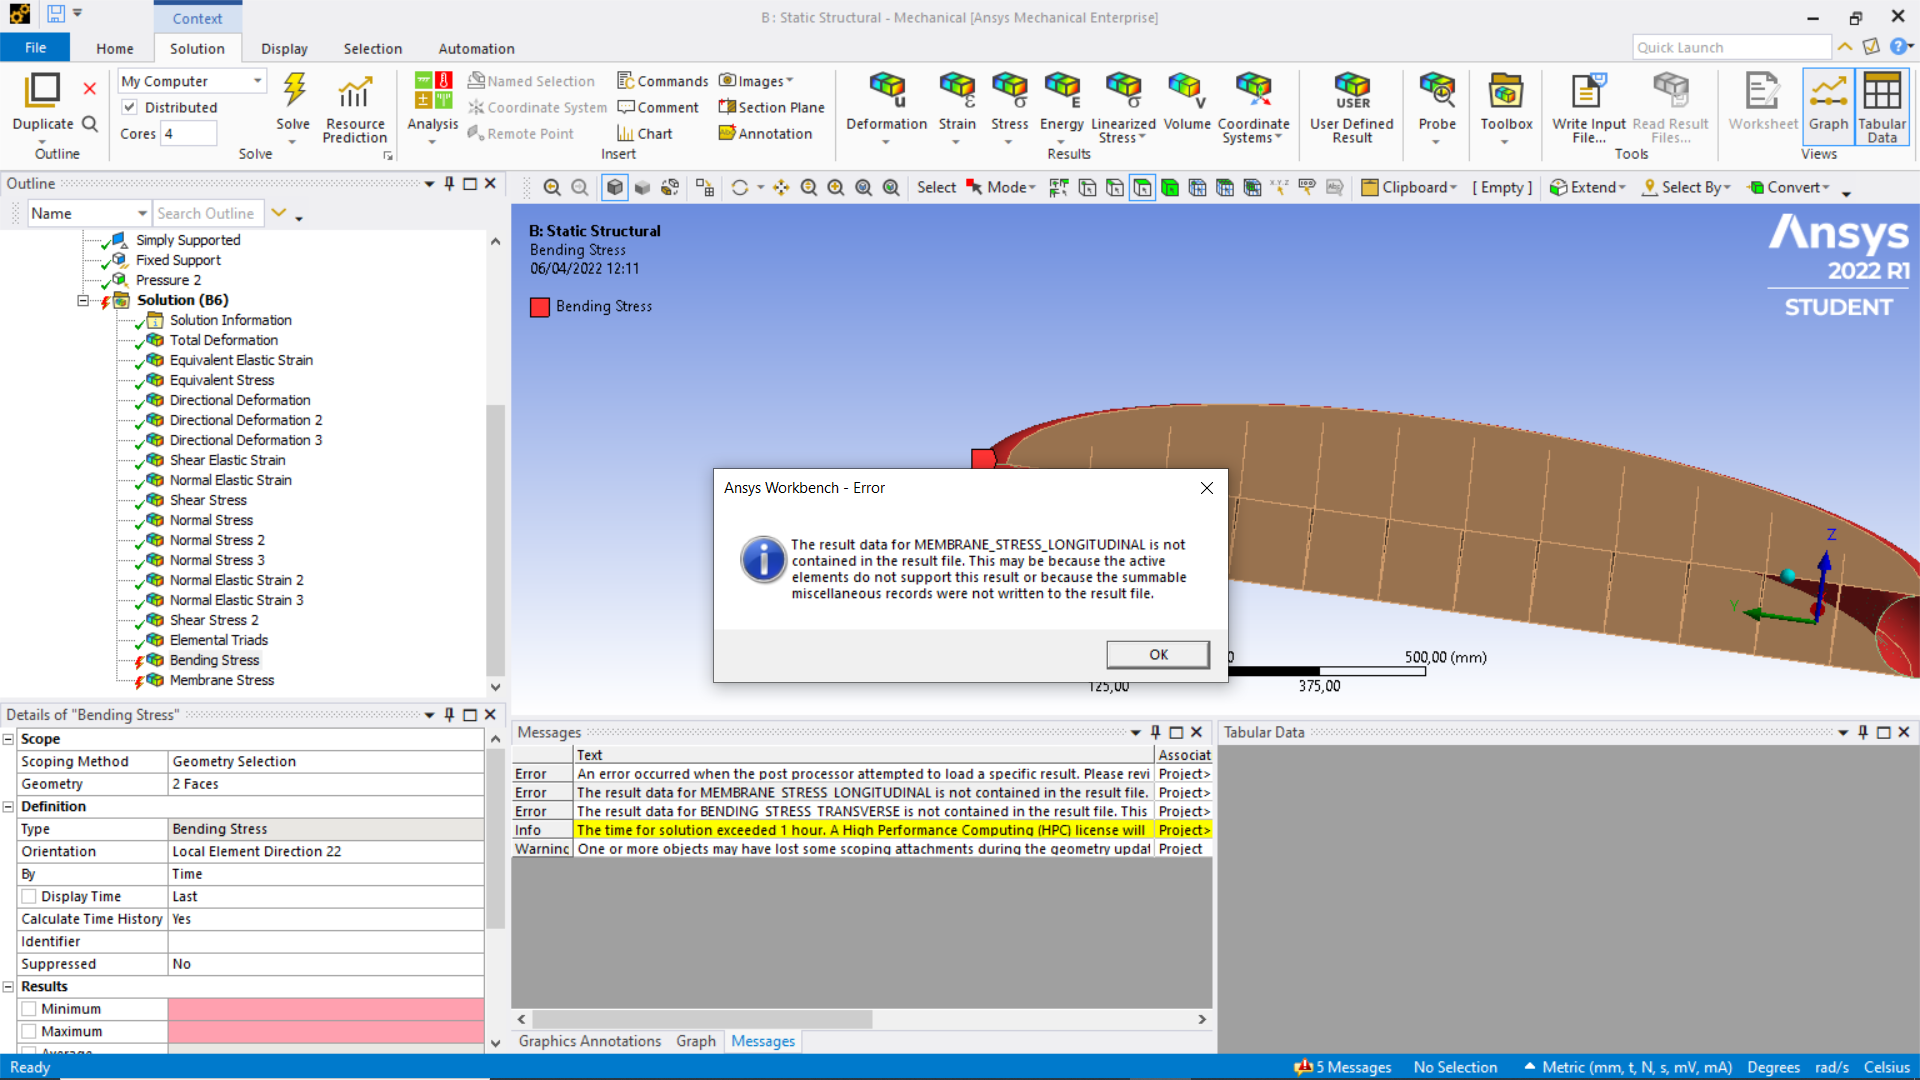Toggle the Distributed checkbox

[x=129, y=107]
